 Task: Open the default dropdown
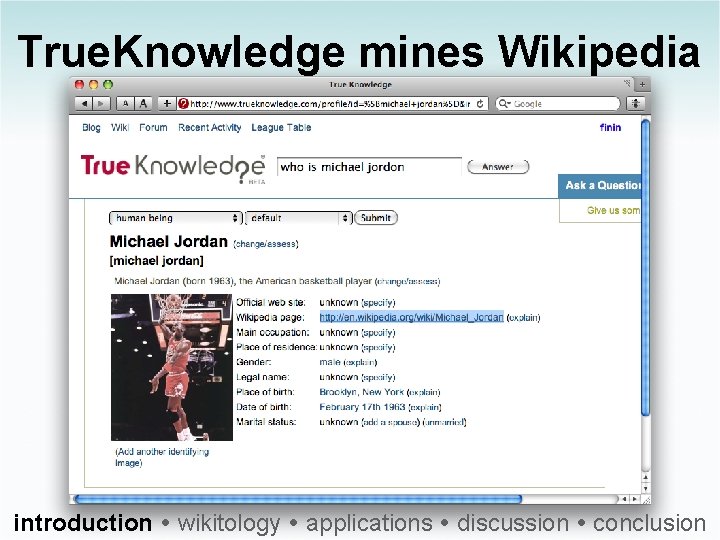pos(298,218)
